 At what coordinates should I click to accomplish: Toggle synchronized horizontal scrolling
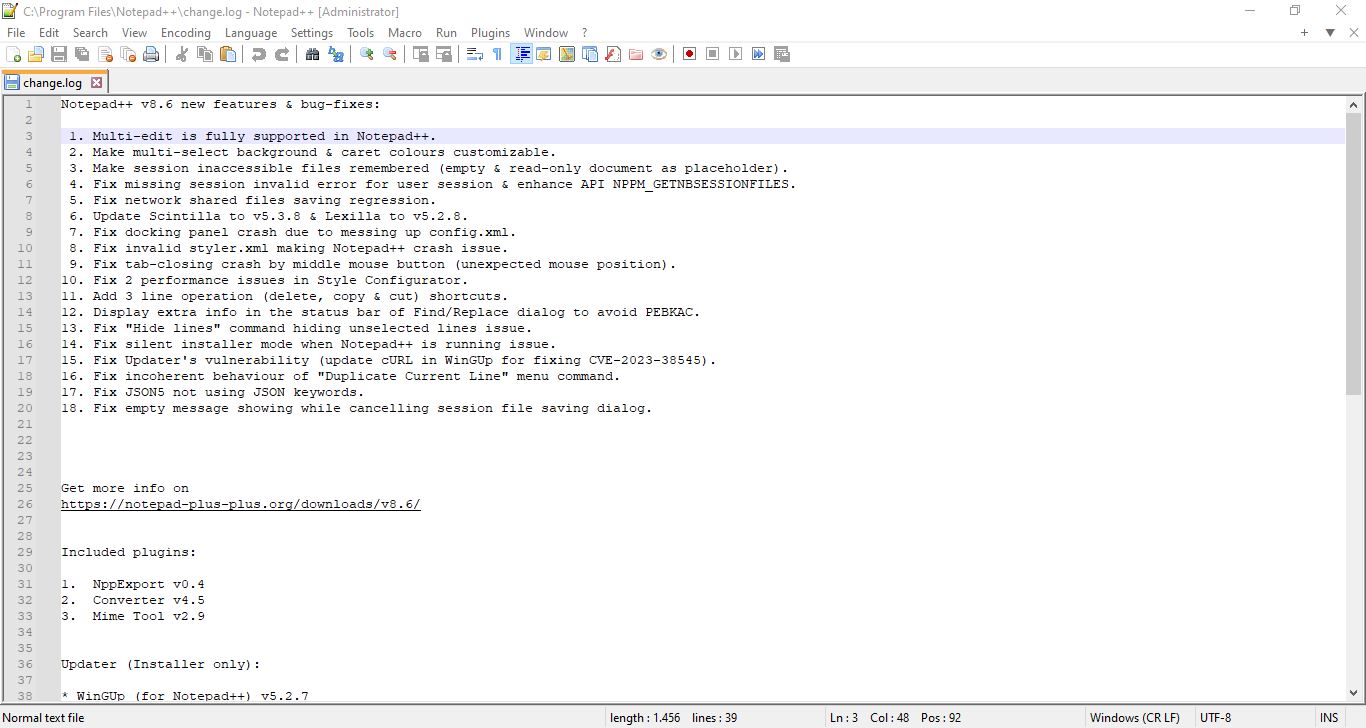click(x=444, y=54)
